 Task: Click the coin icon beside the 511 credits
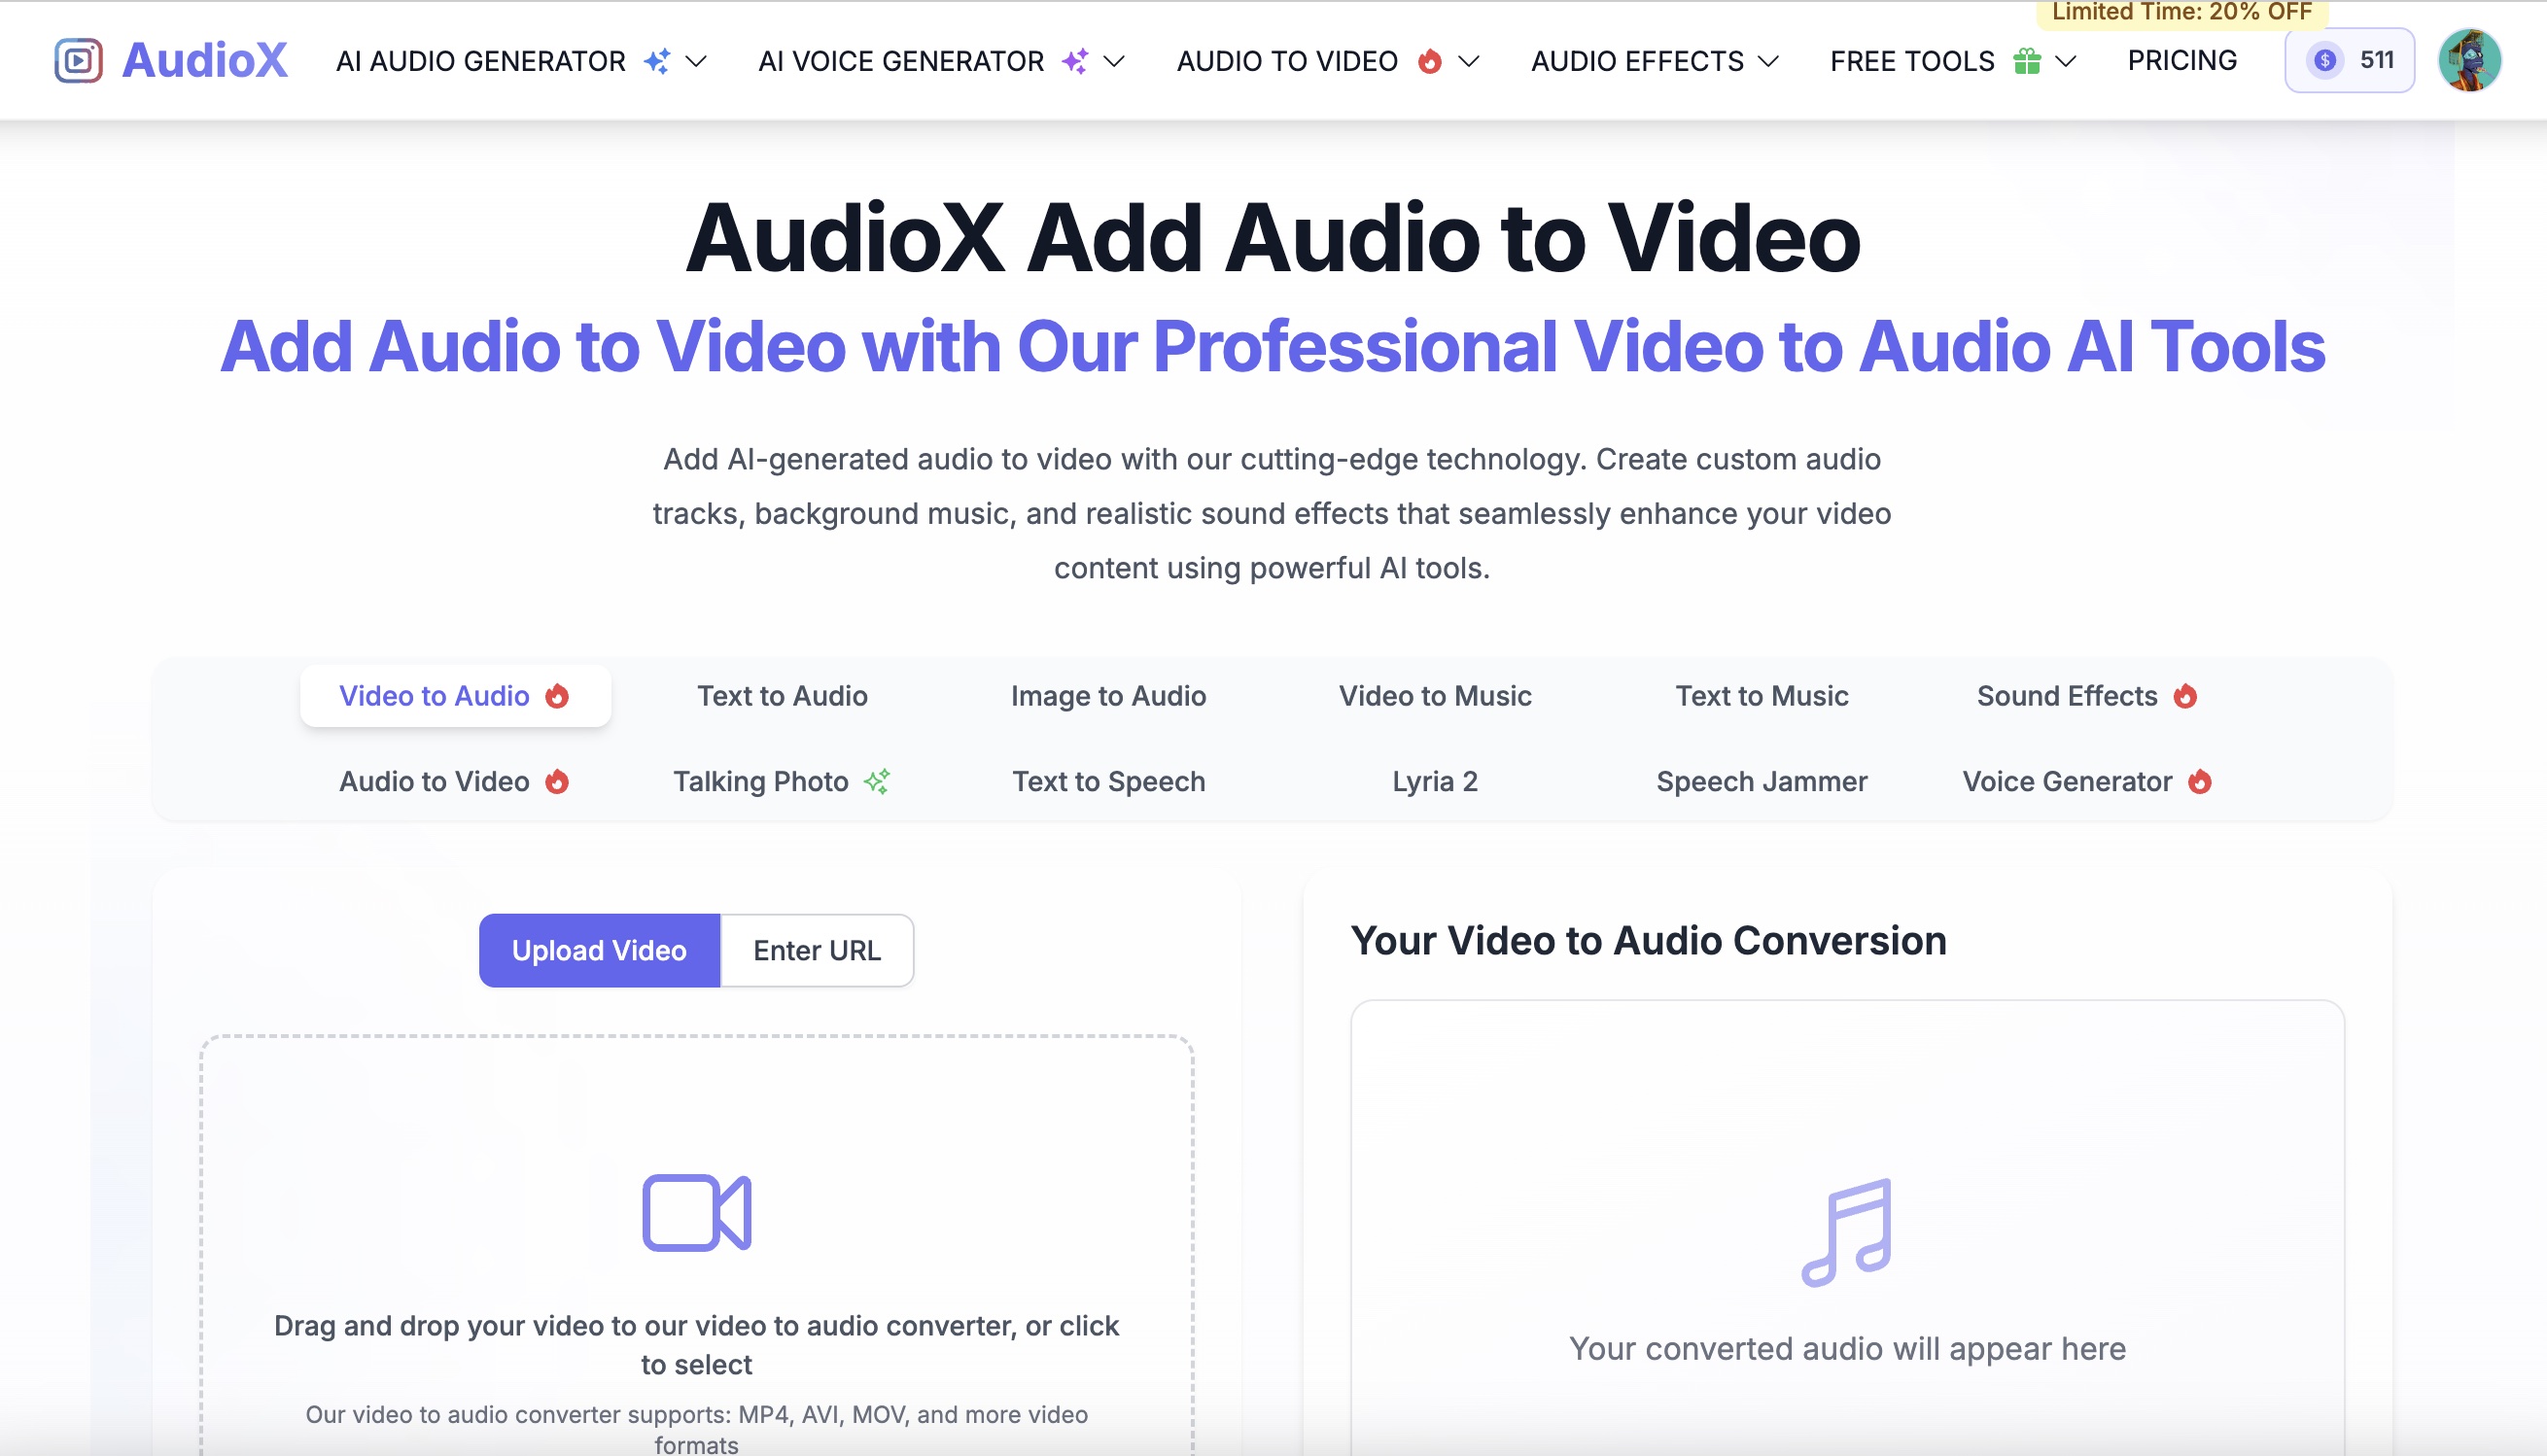tap(2326, 61)
